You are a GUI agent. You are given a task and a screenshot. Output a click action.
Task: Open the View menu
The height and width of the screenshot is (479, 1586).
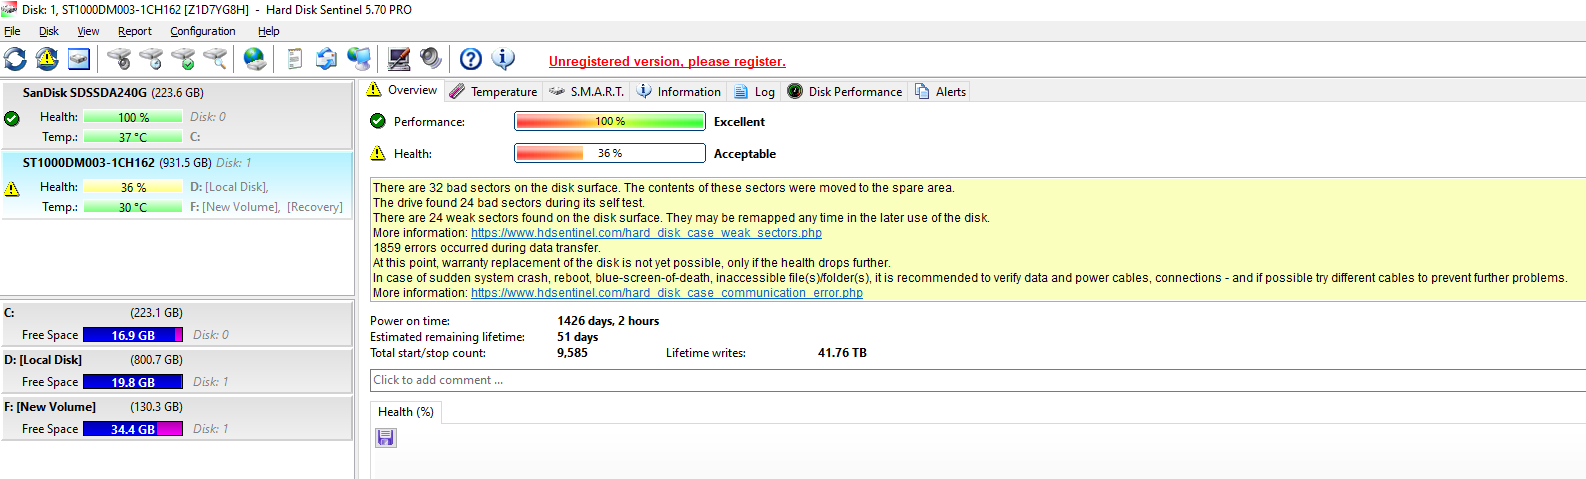click(88, 31)
